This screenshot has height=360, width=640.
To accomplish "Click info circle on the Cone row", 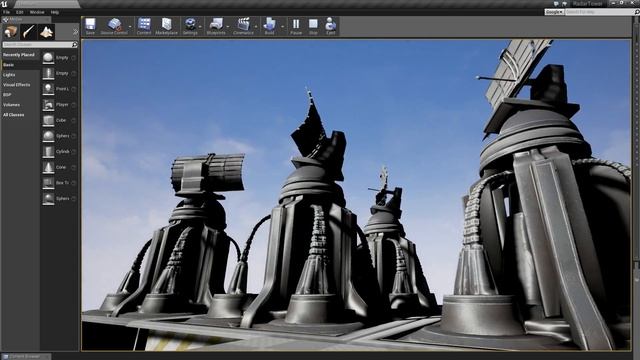I will (x=74, y=167).
